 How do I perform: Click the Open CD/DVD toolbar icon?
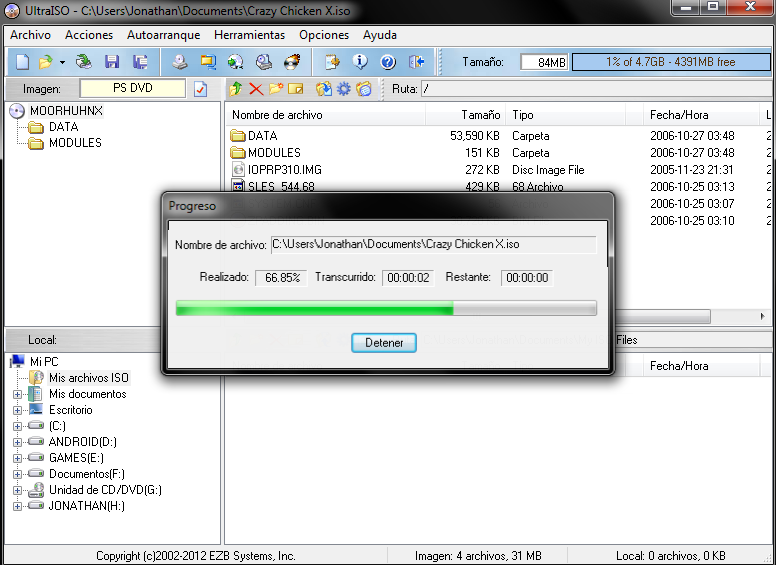pos(84,62)
